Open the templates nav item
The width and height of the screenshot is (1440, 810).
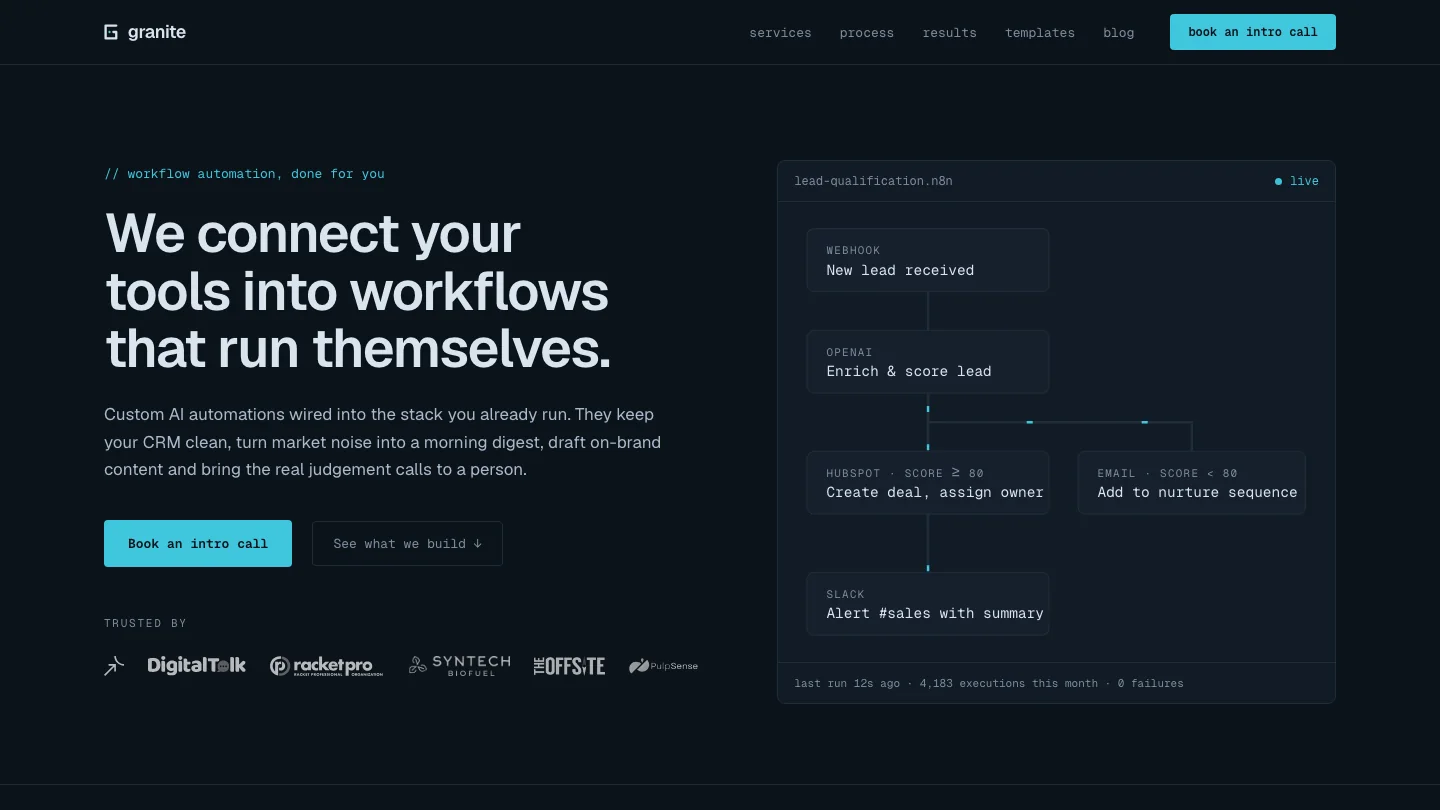(1040, 33)
